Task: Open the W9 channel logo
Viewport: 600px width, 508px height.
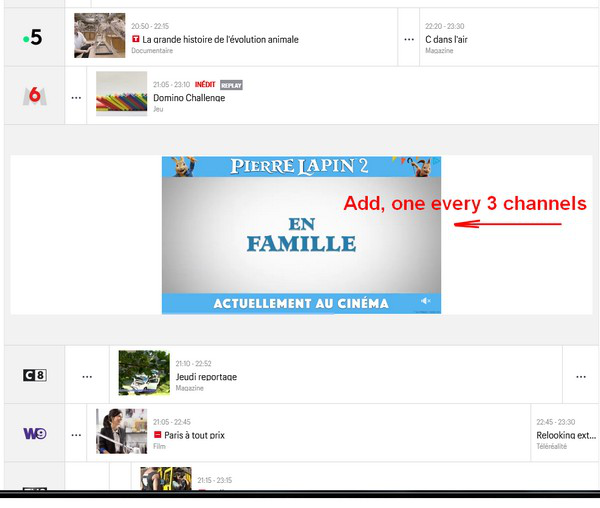Action: pos(35,433)
